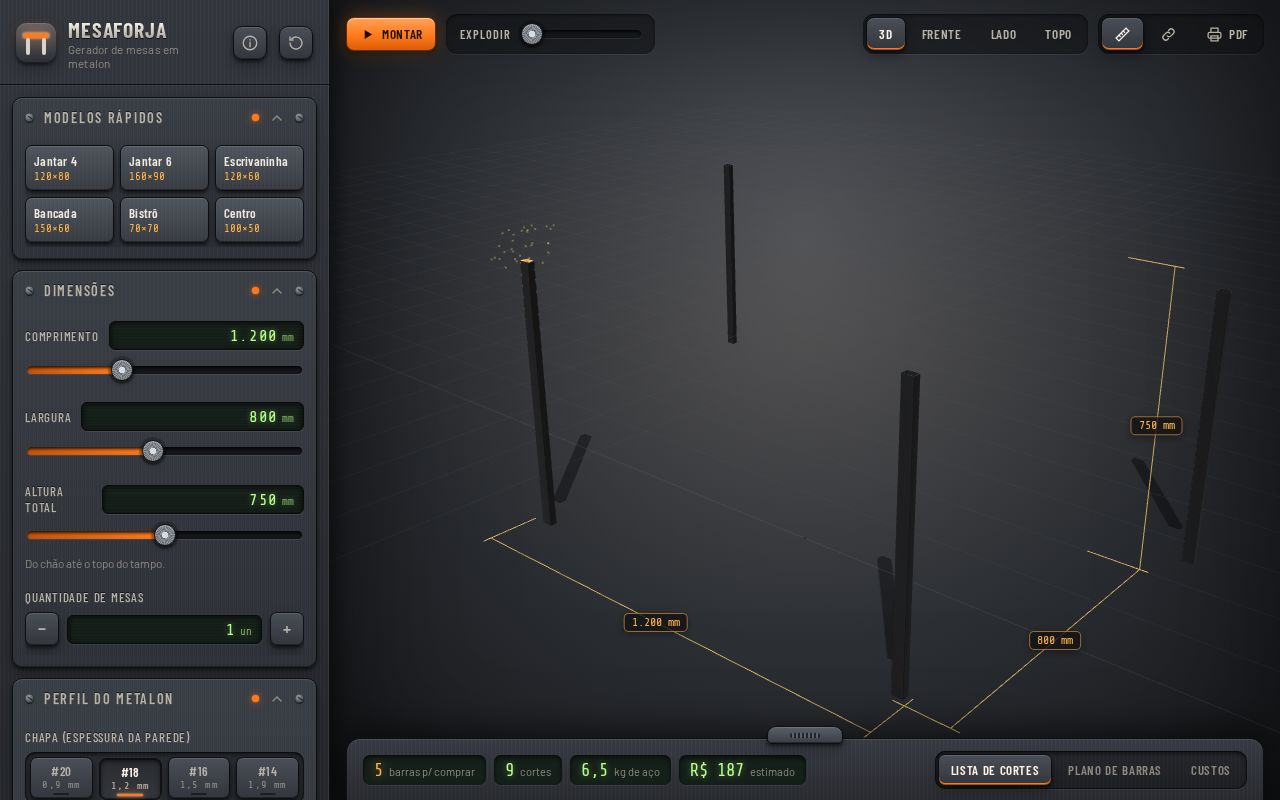
Task: Apply the Escrivaninha preset
Action: (x=259, y=168)
